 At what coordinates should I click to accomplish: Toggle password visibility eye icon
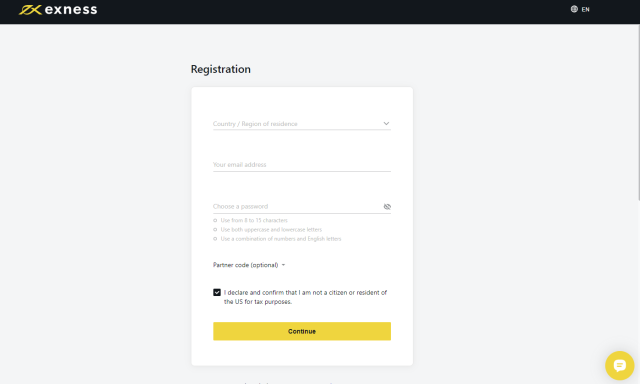pyautogui.click(x=387, y=206)
